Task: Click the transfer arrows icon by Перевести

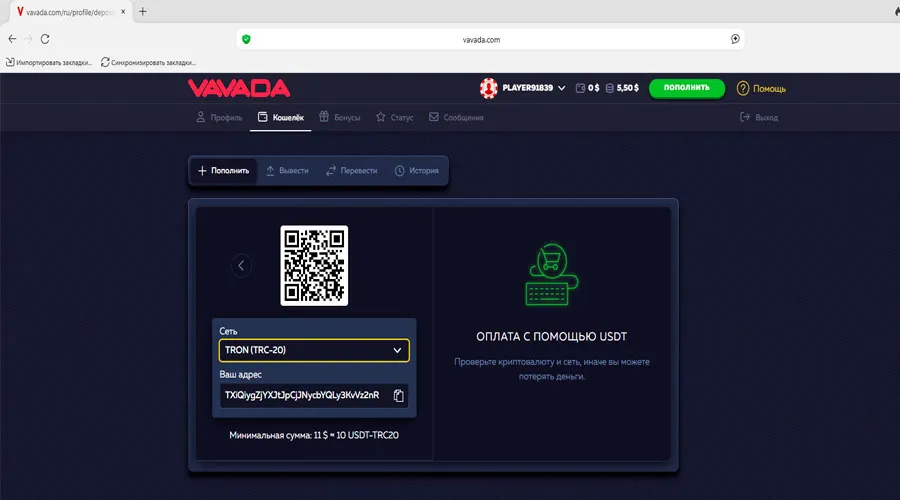Action: coord(331,170)
